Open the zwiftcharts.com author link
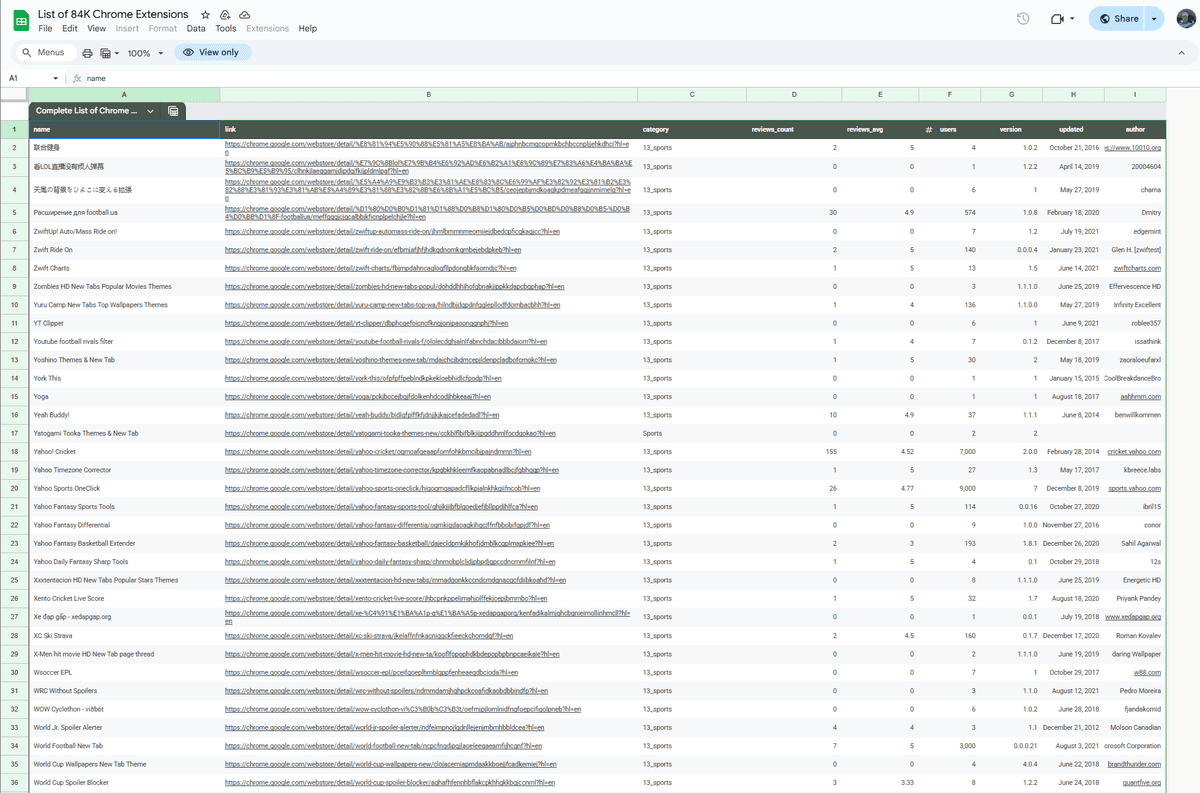Image resolution: width=1200 pixels, height=793 pixels. [x=1137, y=268]
